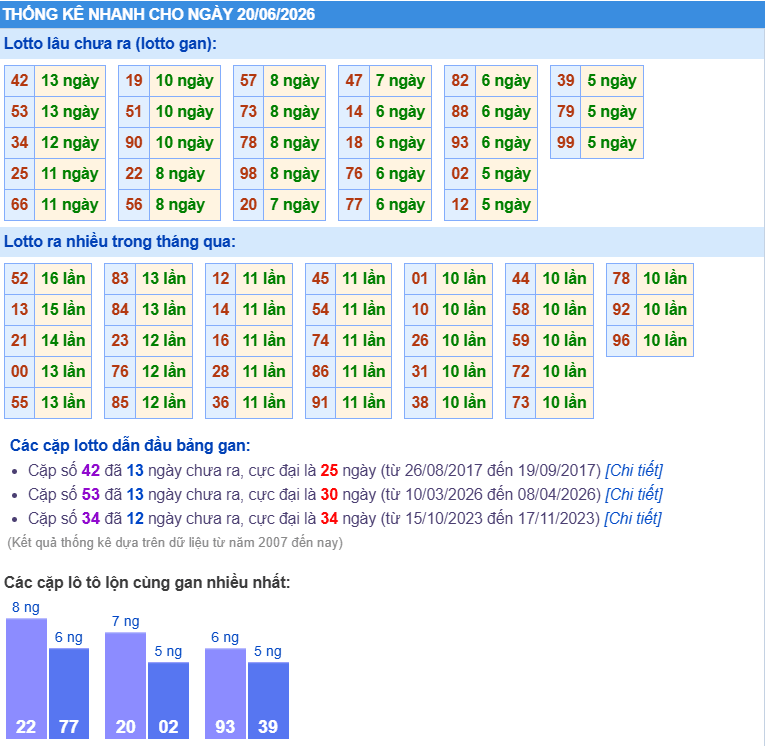The width and height of the screenshot is (769, 746).
Task: Select frequent number 44
Action: 521,279
